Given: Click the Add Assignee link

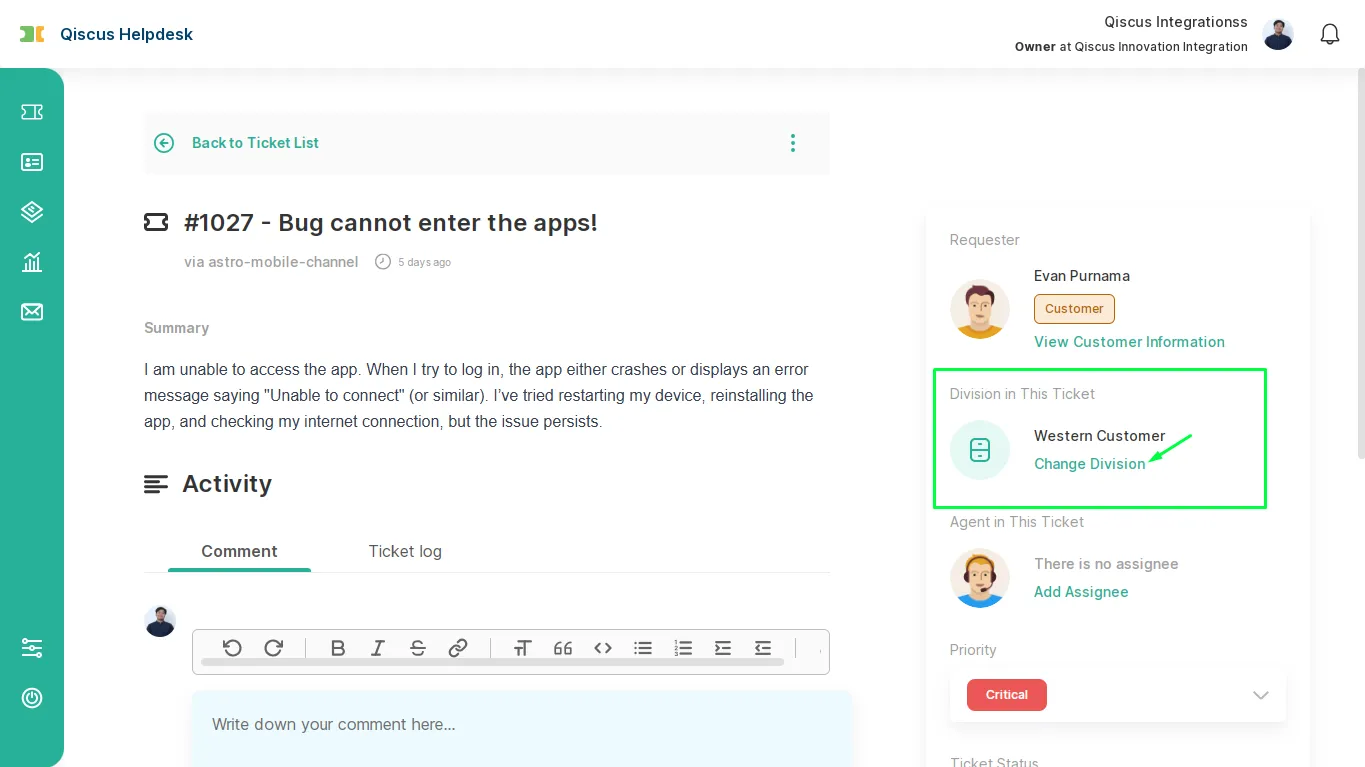Looking at the screenshot, I should [x=1081, y=592].
